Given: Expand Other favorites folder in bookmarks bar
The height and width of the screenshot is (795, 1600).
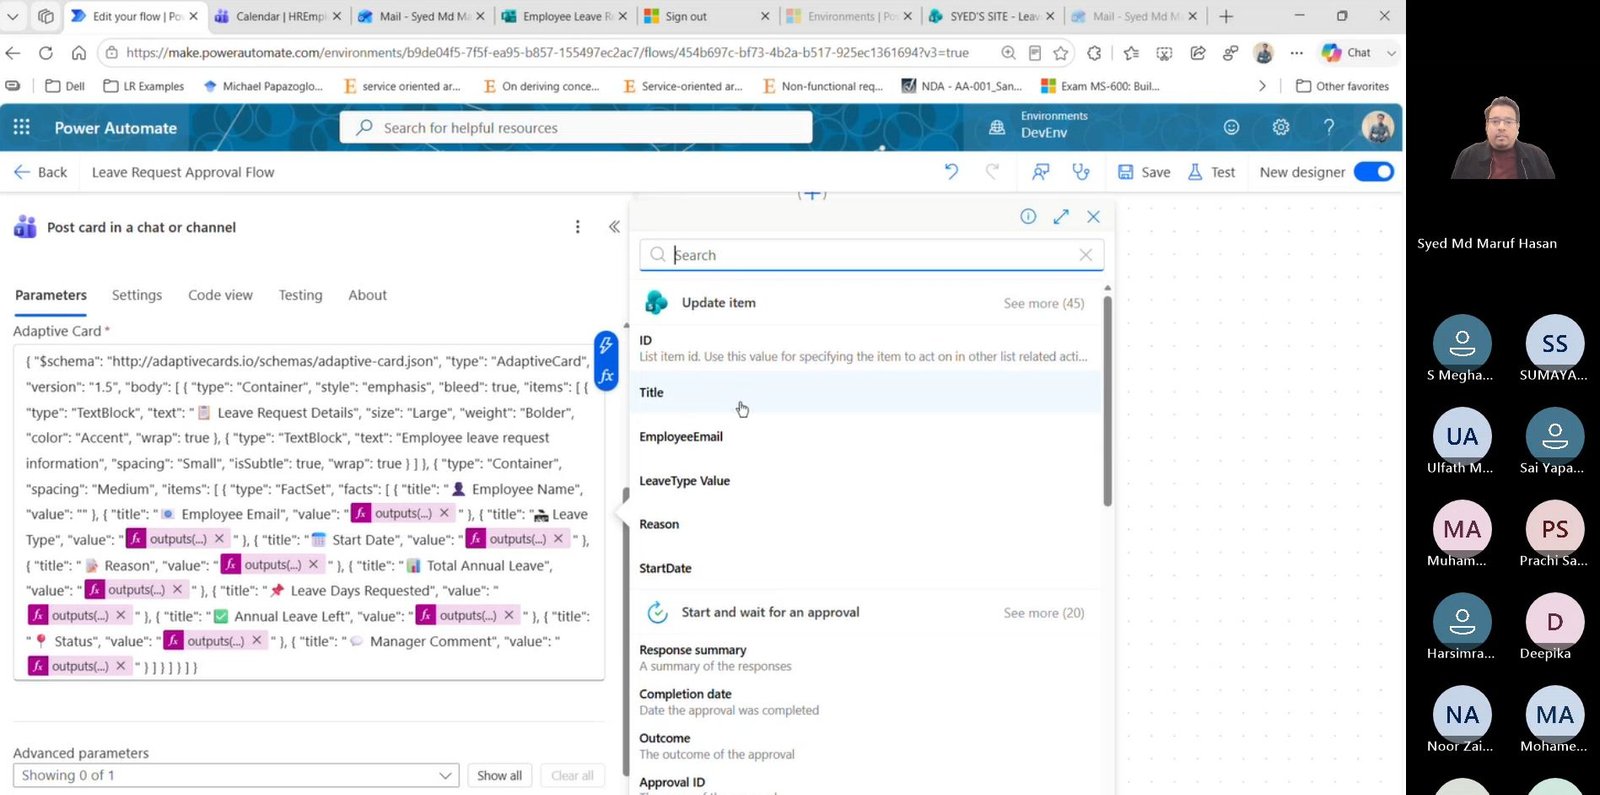Looking at the screenshot, I should coord(1342,86).
